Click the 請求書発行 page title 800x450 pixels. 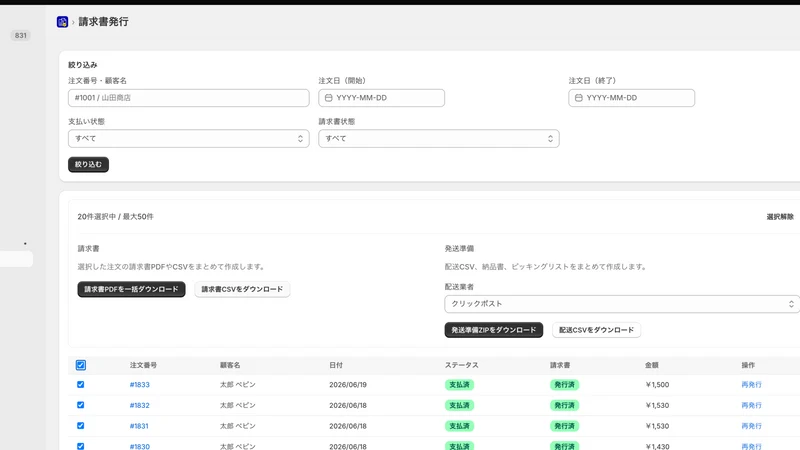point(104,22)
